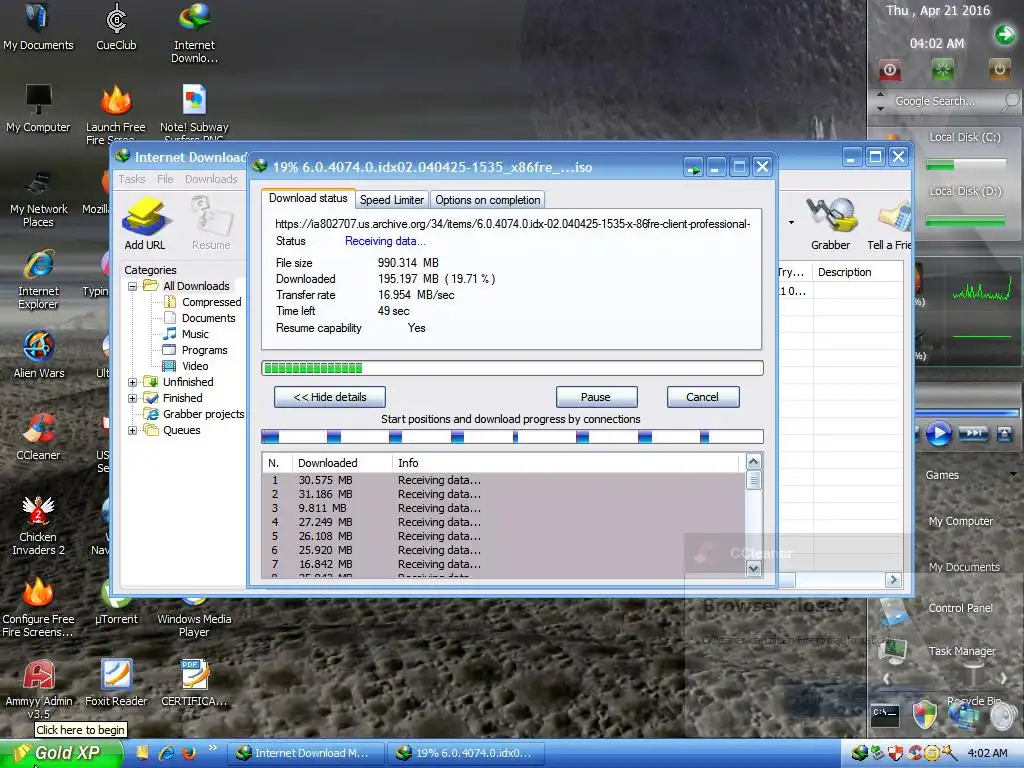The width and height of the screenshot is (1024, 768).
Task: Open the Options on completion tab
Action: (488, 200)
